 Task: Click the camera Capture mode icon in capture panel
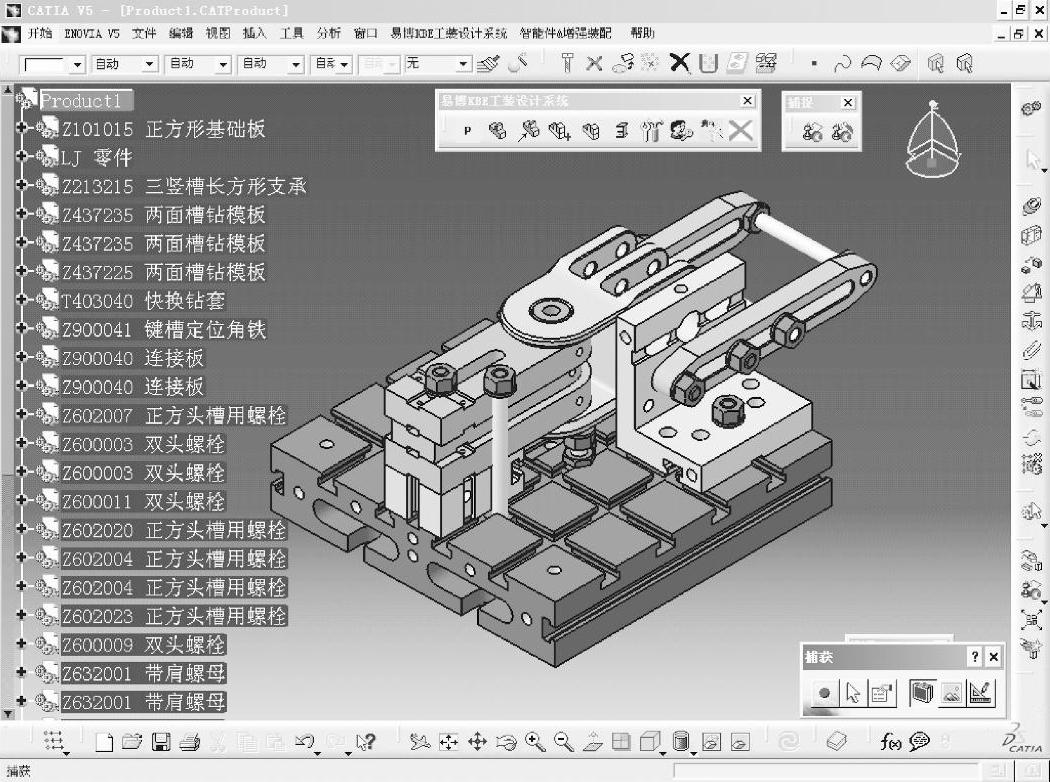click(x=922, y=692)
